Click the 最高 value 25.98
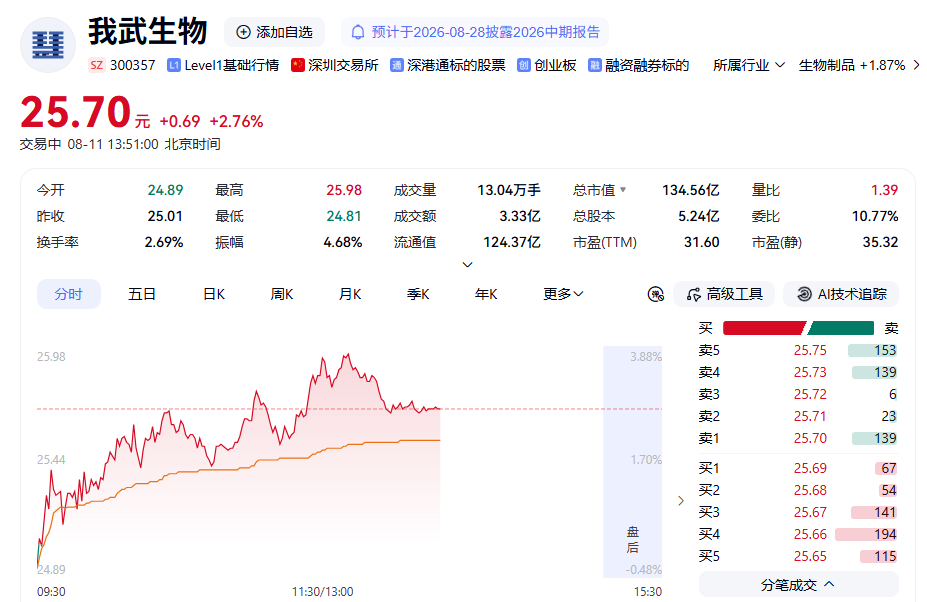 [344, 190]
